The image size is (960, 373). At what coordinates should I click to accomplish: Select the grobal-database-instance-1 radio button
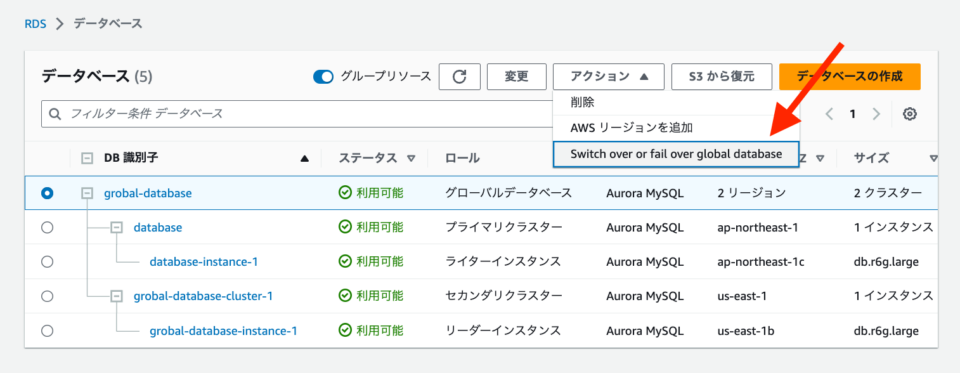coord(47,331)
